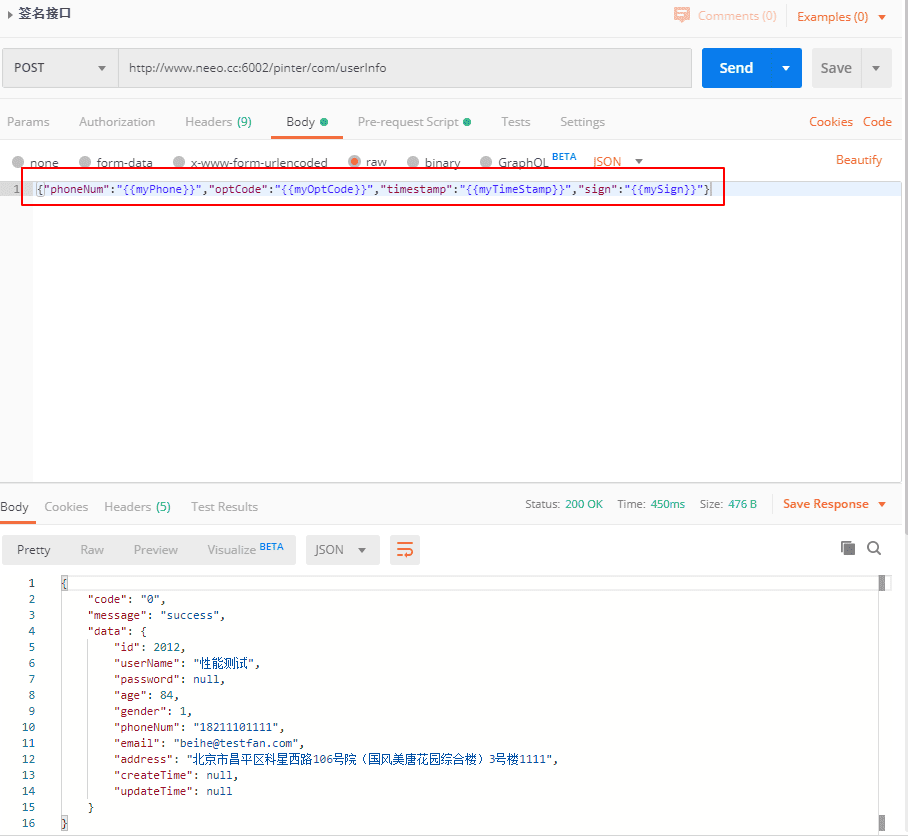Click the "age": 84 response line
Screen dimensions: 908x836
click(146, 695)
